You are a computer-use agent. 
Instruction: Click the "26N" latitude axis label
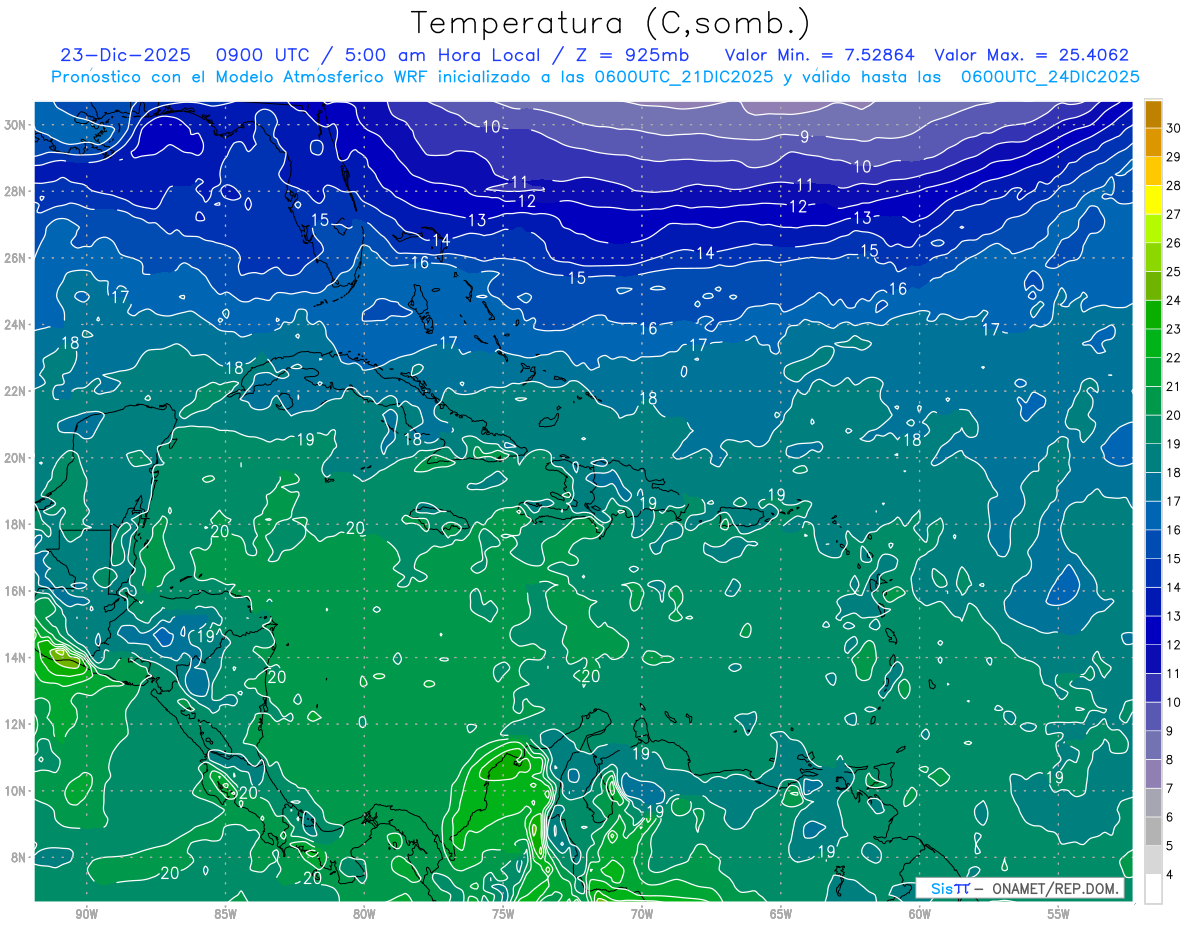coord(17,258)
